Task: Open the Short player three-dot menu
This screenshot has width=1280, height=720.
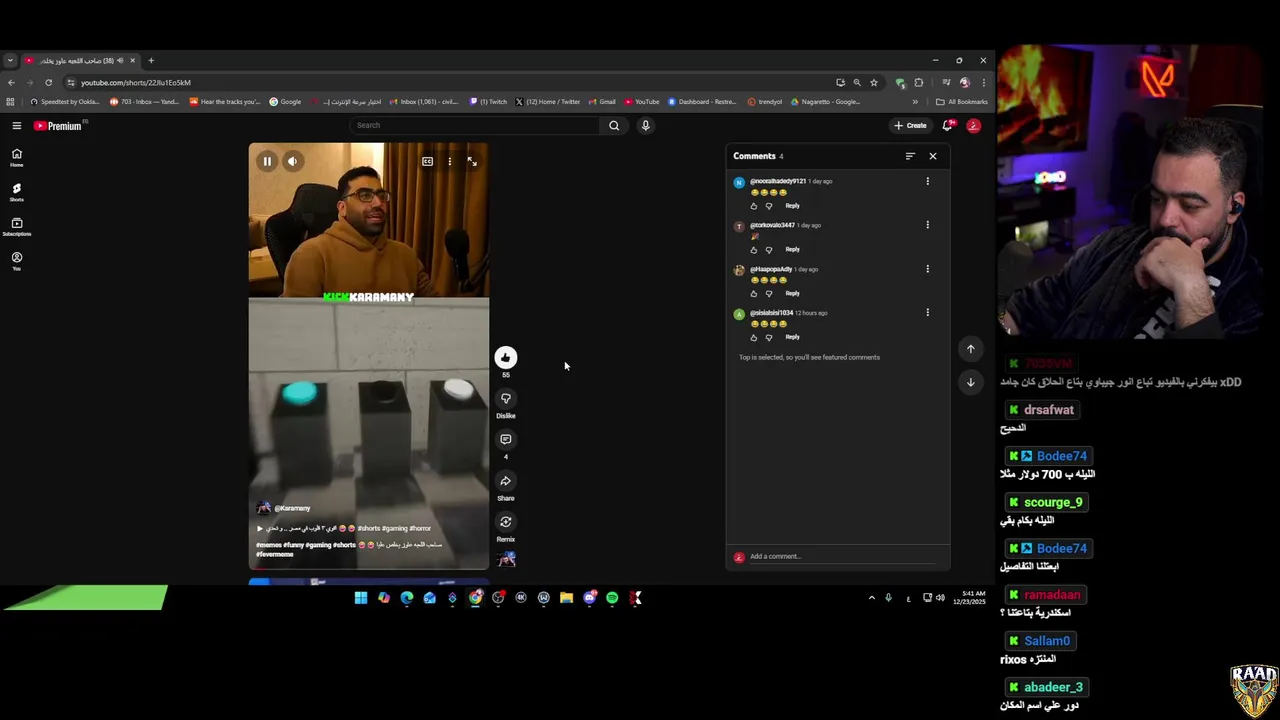Action: (450, 161)
